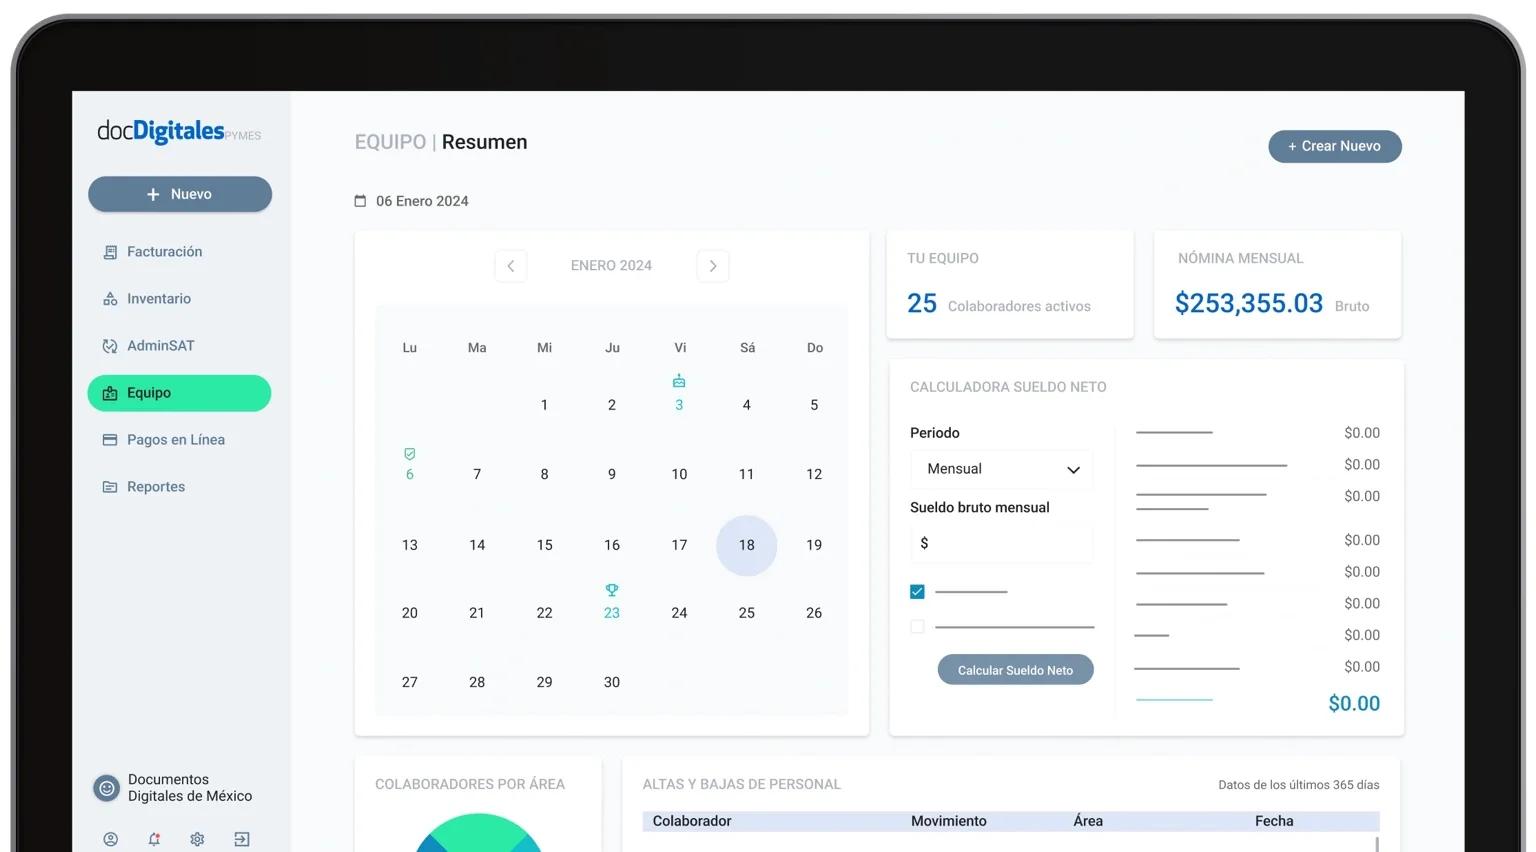Open the Periodo dropdown showing Mensual
Image resolution: width=1536 pixels, height=852 pixels.
pyautogui.click(x=1001, y=469)
